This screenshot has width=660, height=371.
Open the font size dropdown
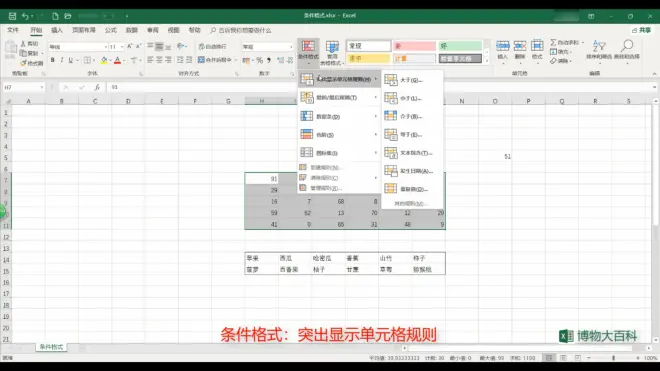click(122, 47)
